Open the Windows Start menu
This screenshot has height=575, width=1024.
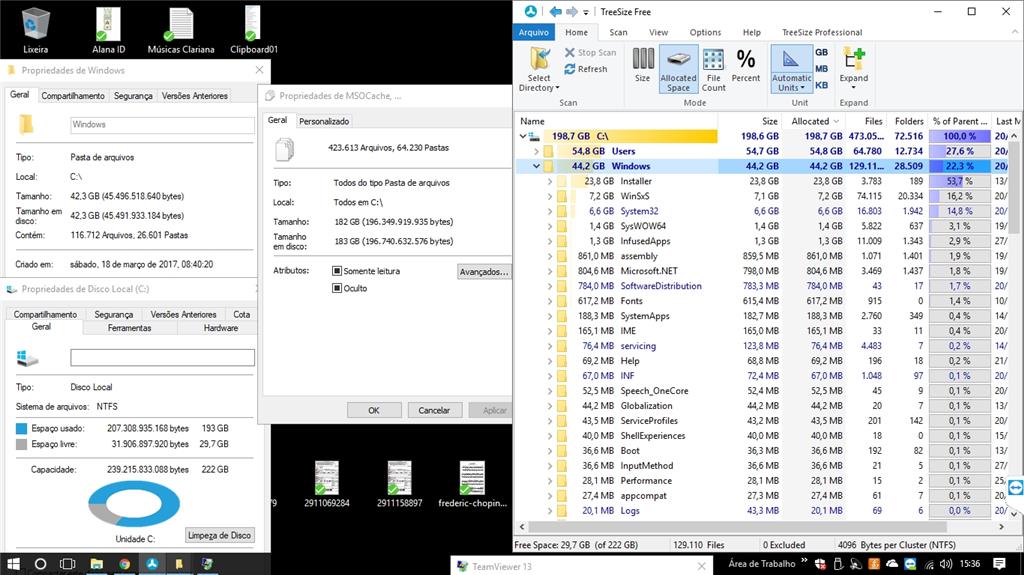[13, 564]
